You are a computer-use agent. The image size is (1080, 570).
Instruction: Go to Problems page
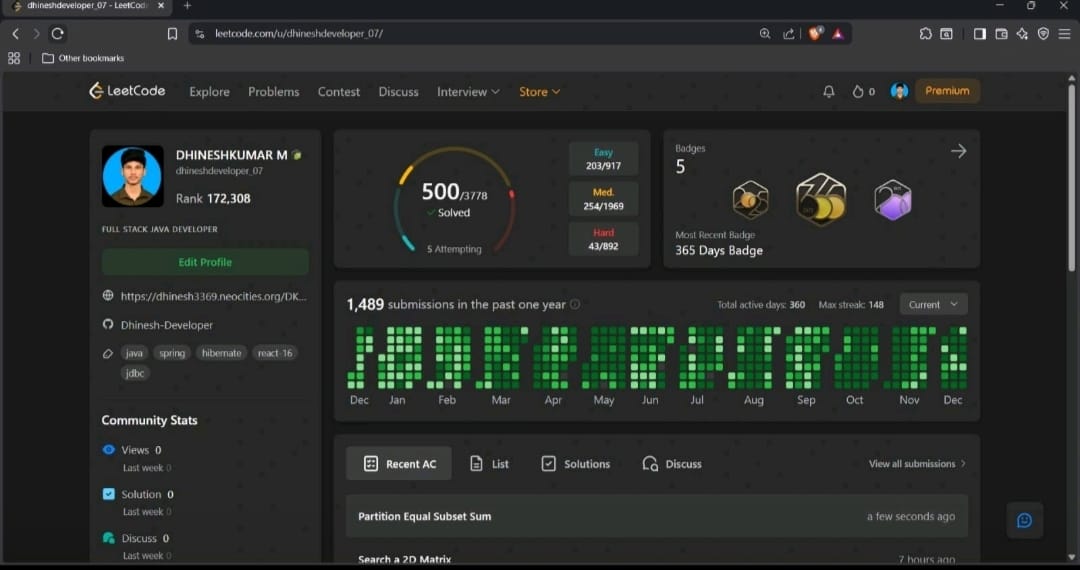coord(273,92)
